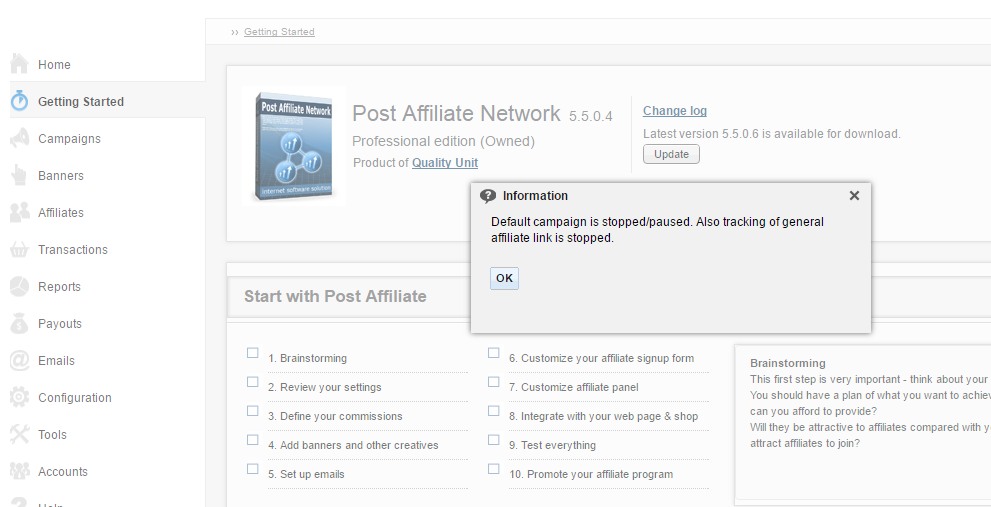This screenshot has height=507, width=991.
Task: Check the '9. Test everything' checkbox
Action: pos(494,440)
